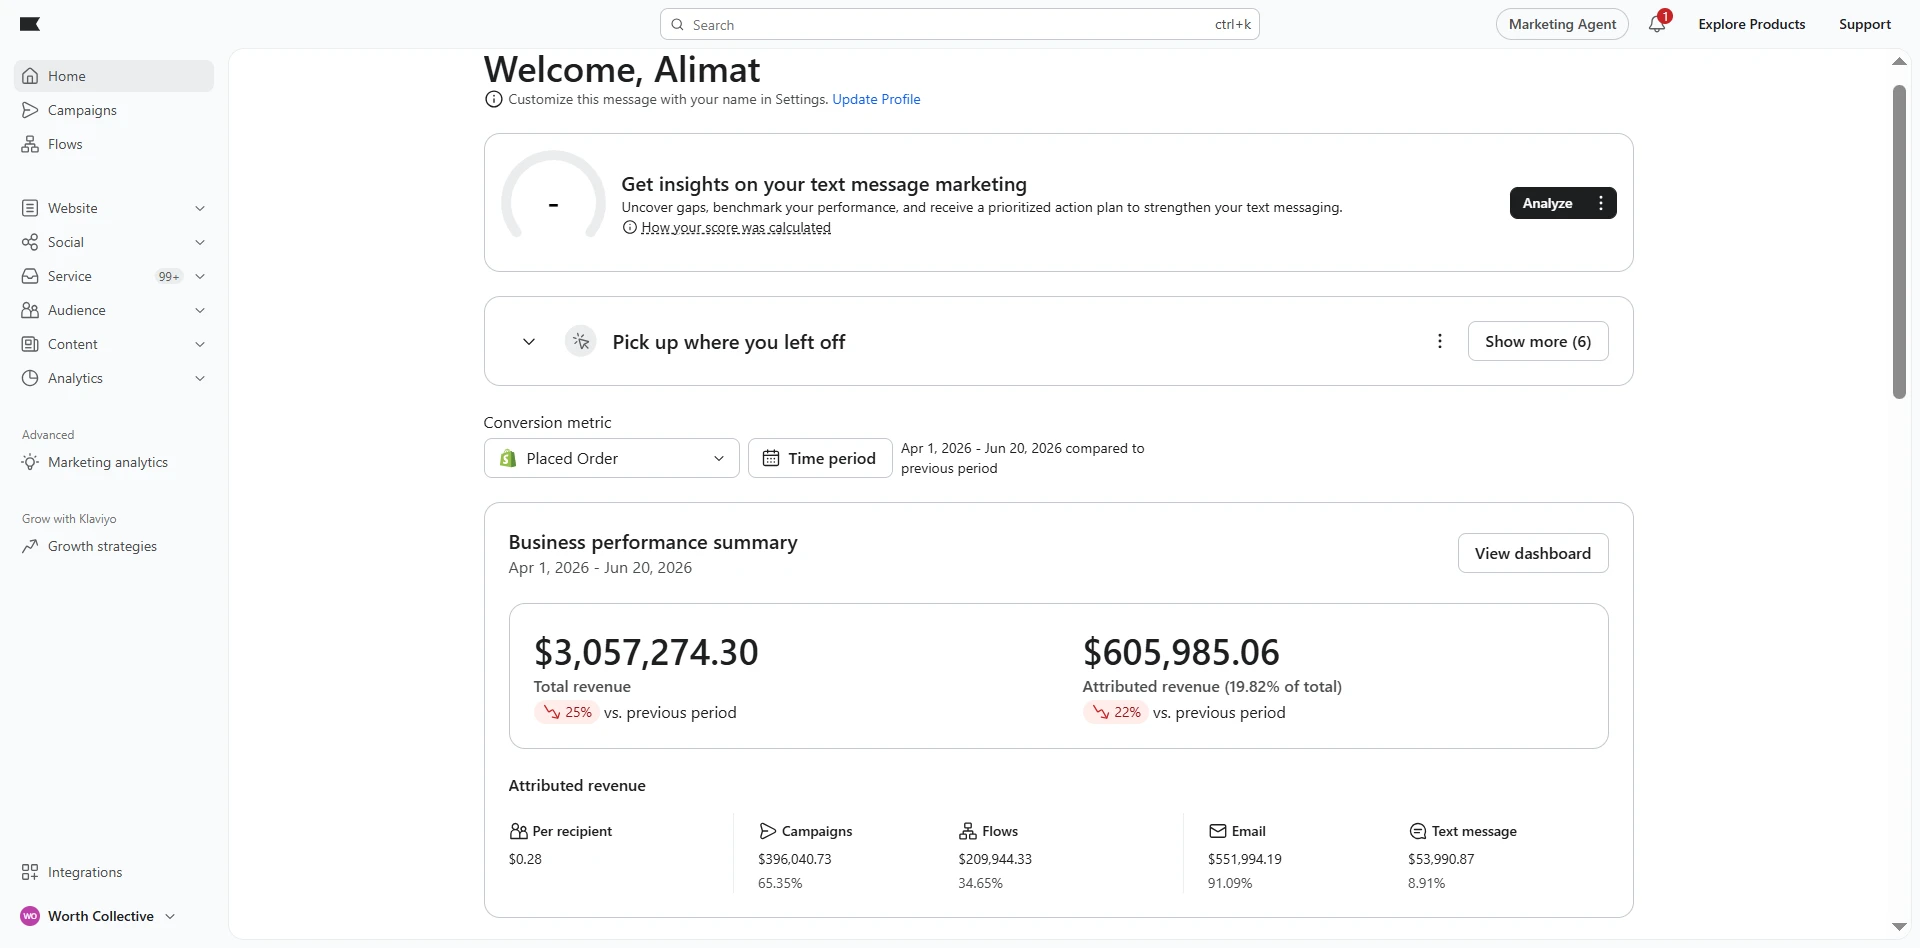Open the Placed Order conversion metric dropdown
This screenshot has width=1920, height=948.
click(611, 458)
